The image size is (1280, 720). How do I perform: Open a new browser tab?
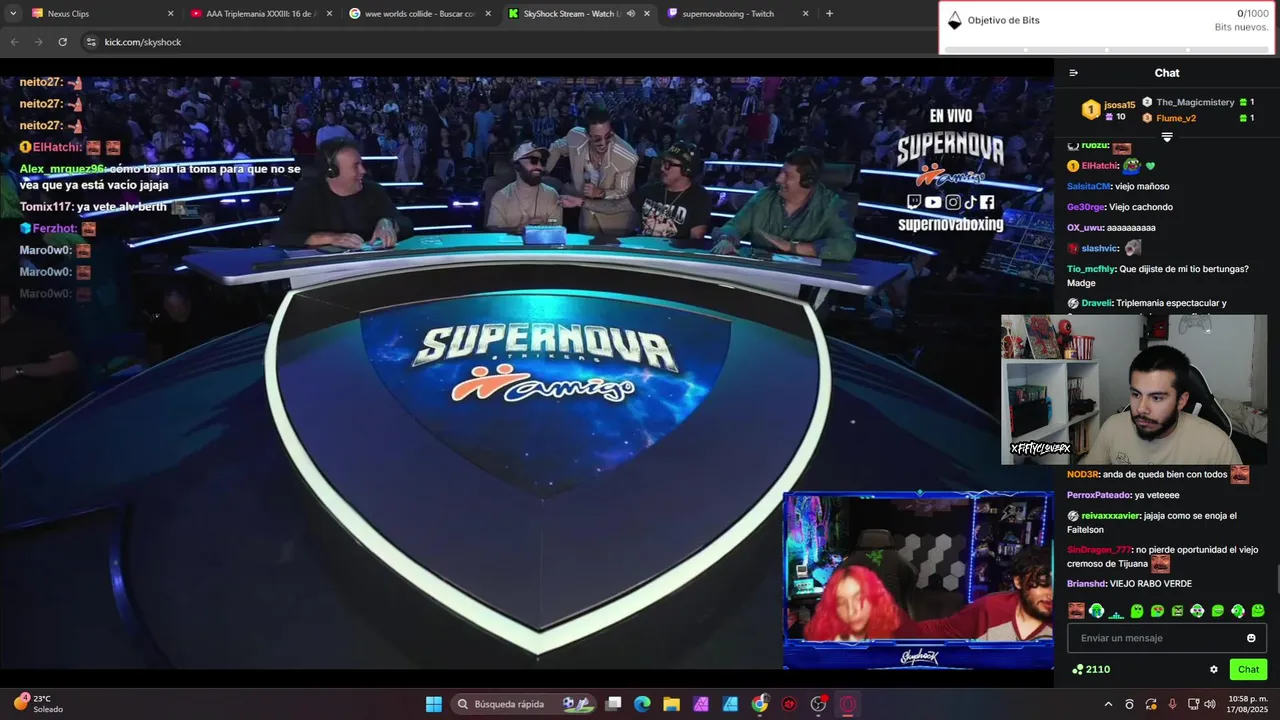pyautogui.click(x=829, y=14)
